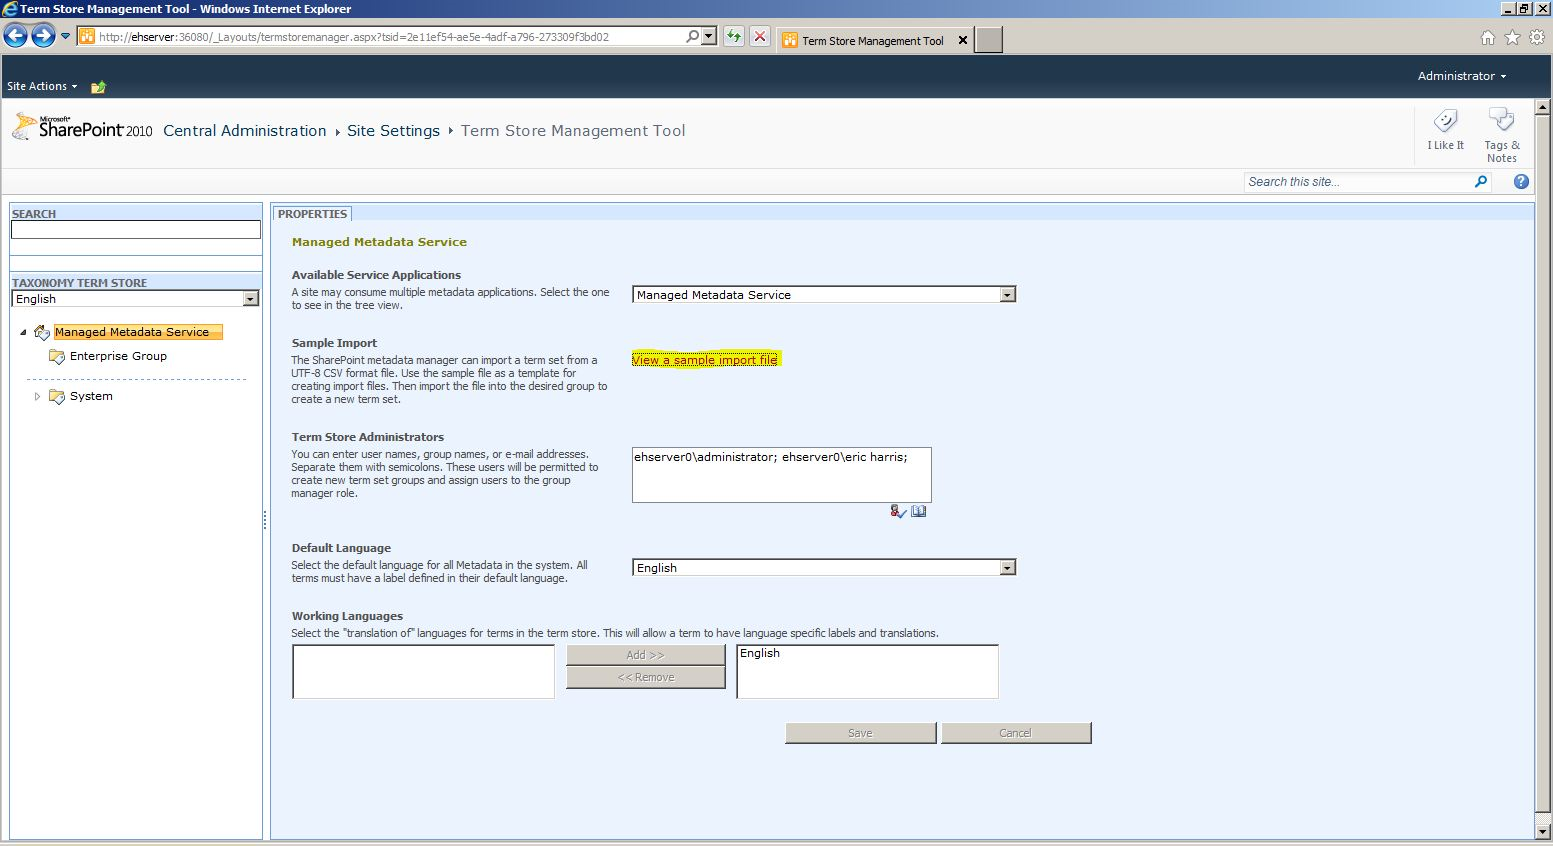Open recent pages dropdown next to Forward arrow
This screenshot has height=846, width=1553.
pyautogui.click(x=66, y=37)
